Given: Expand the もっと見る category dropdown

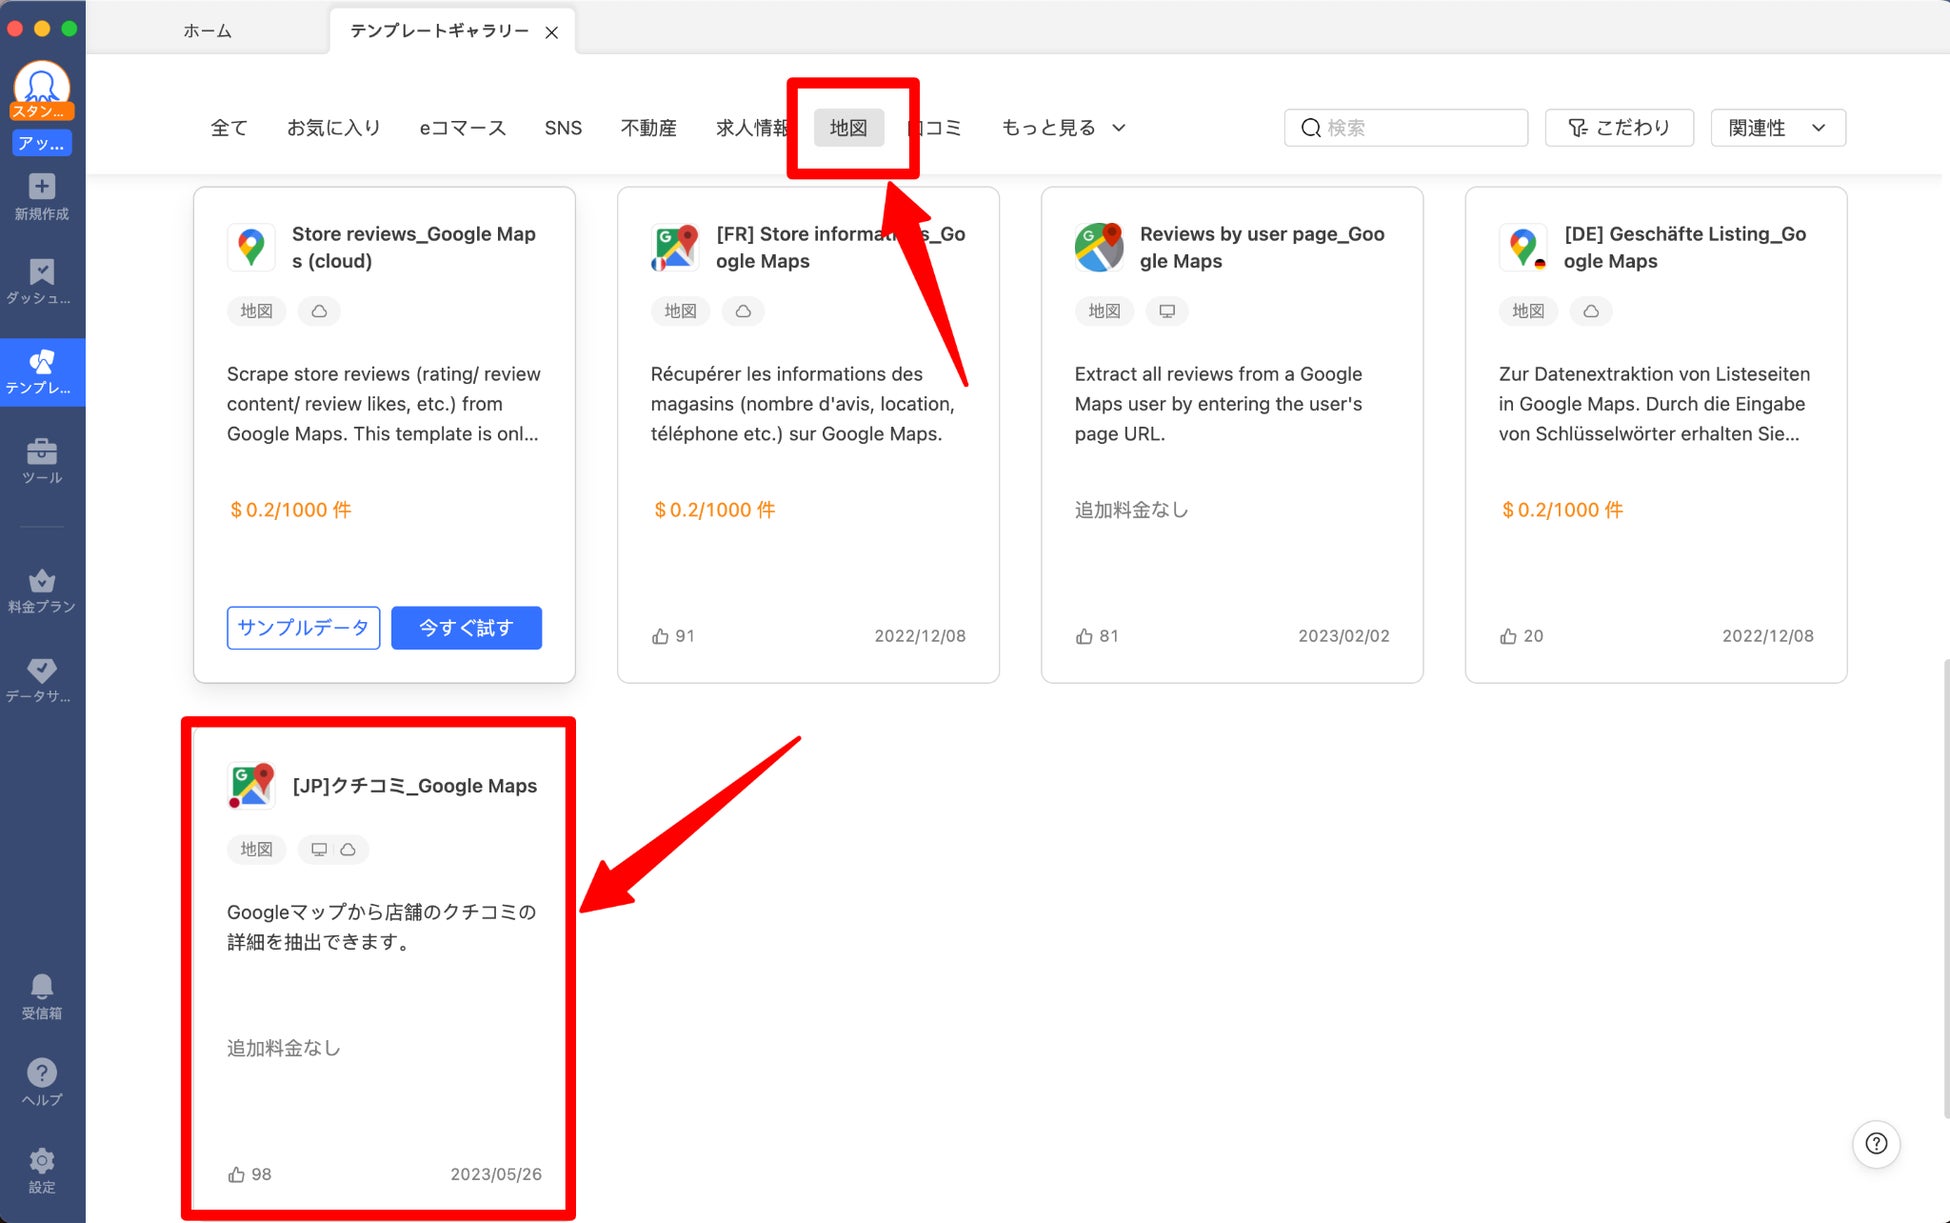Looking at the screenshot, I should click(1063, 128).
